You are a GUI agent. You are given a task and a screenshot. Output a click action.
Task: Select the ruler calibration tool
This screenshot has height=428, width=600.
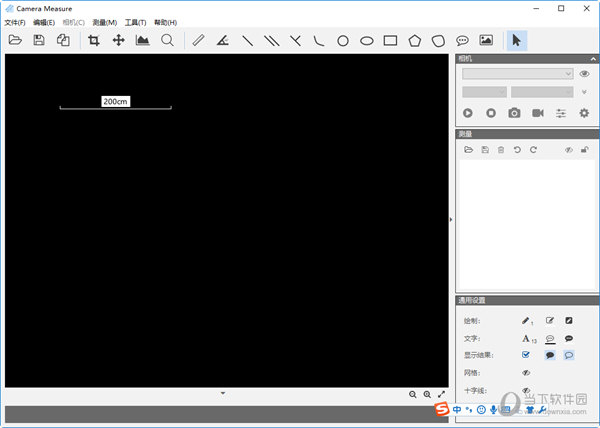198,40
